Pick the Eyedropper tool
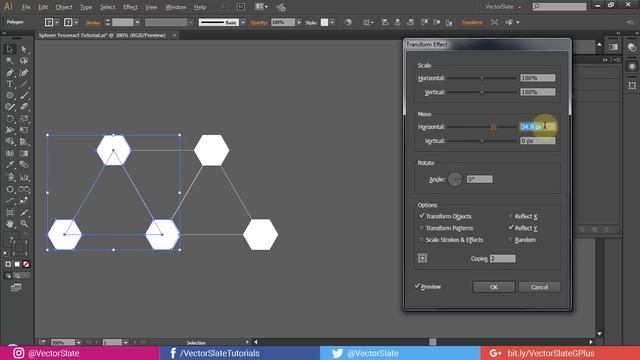This screenshot has width=640, height=360. point(10,165)
